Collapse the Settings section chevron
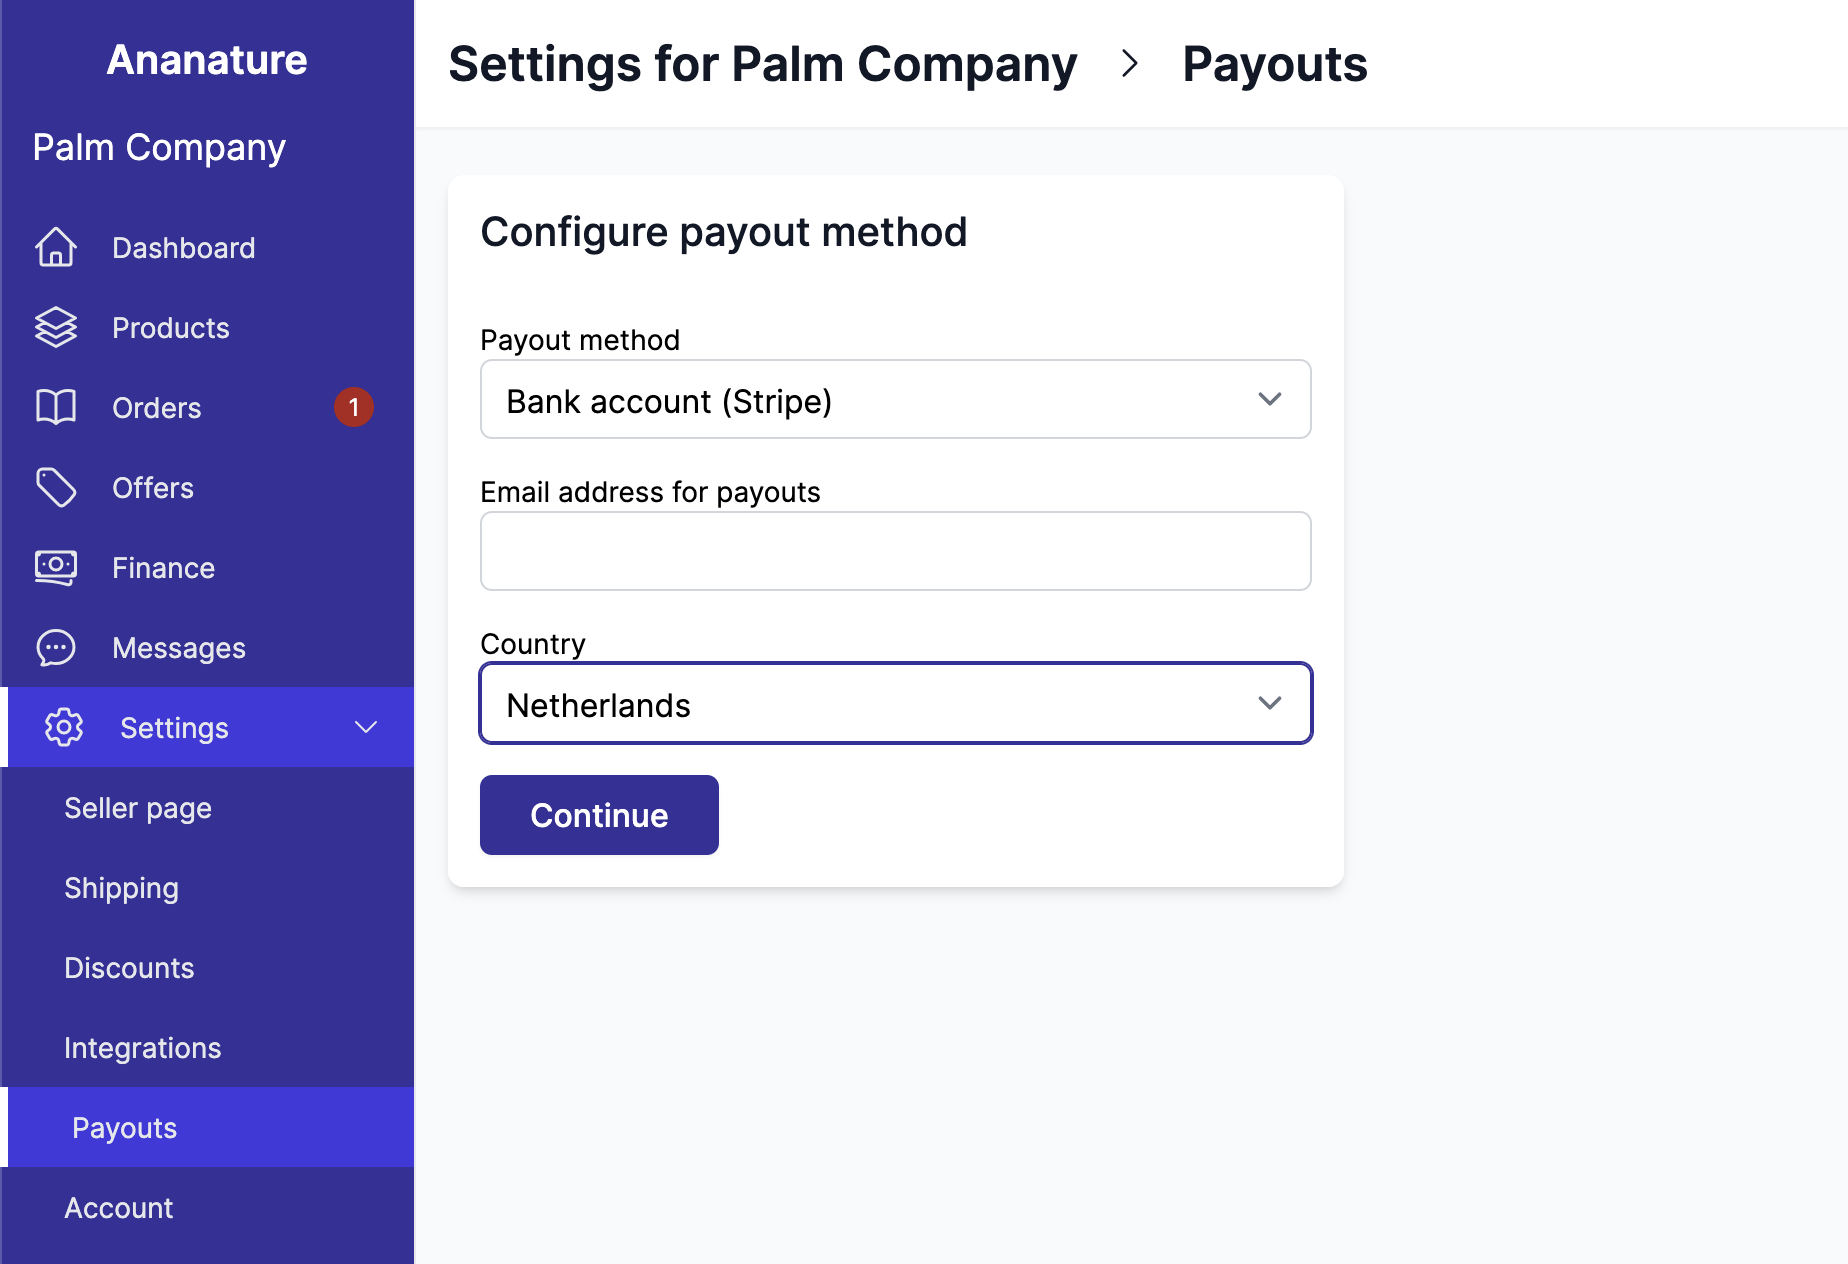1848x1264 pixels. [365, 727]
